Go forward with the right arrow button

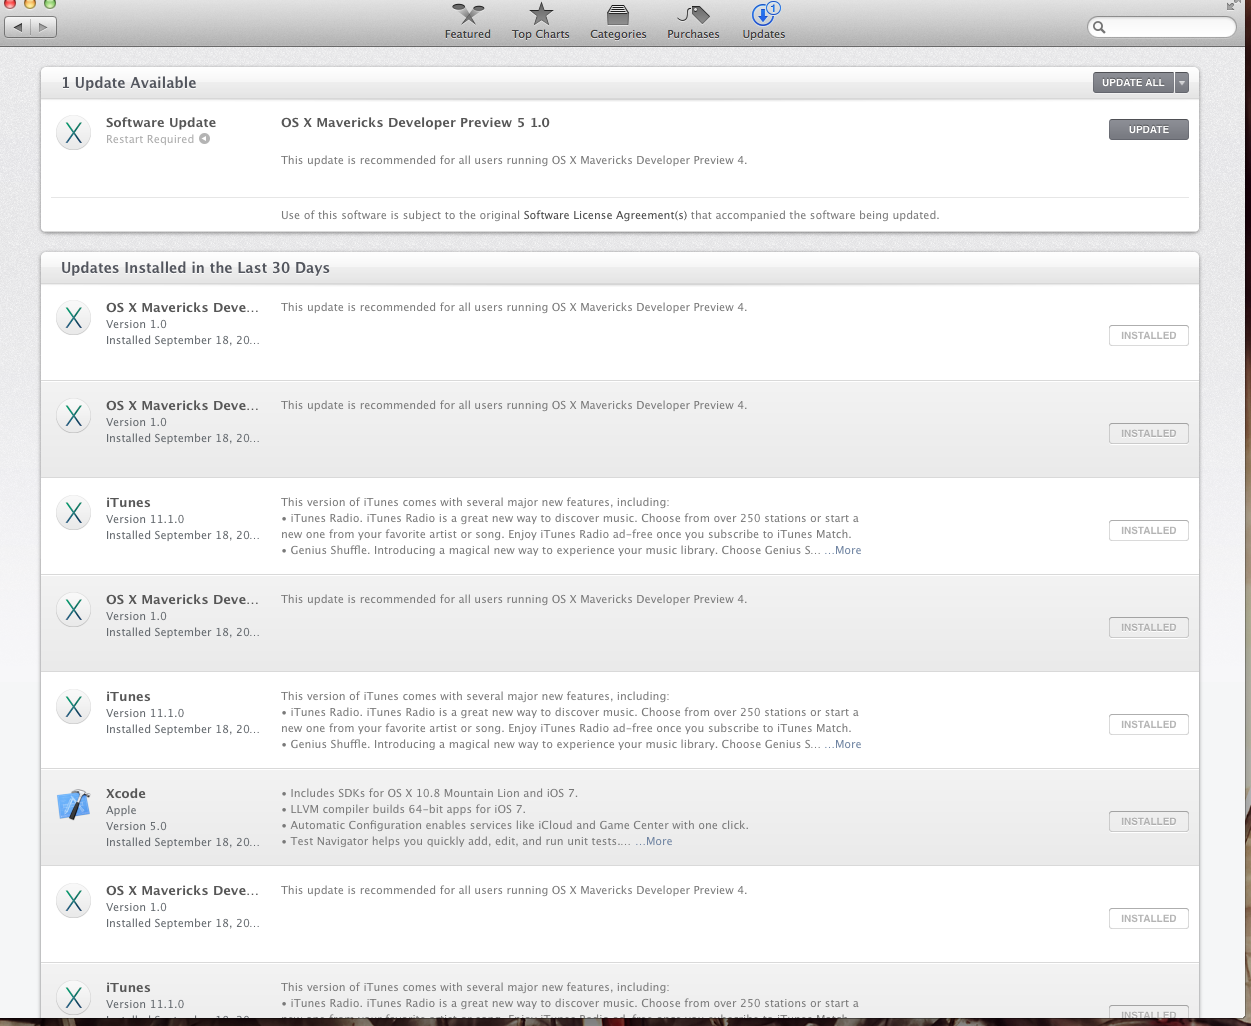pos(43,27)
